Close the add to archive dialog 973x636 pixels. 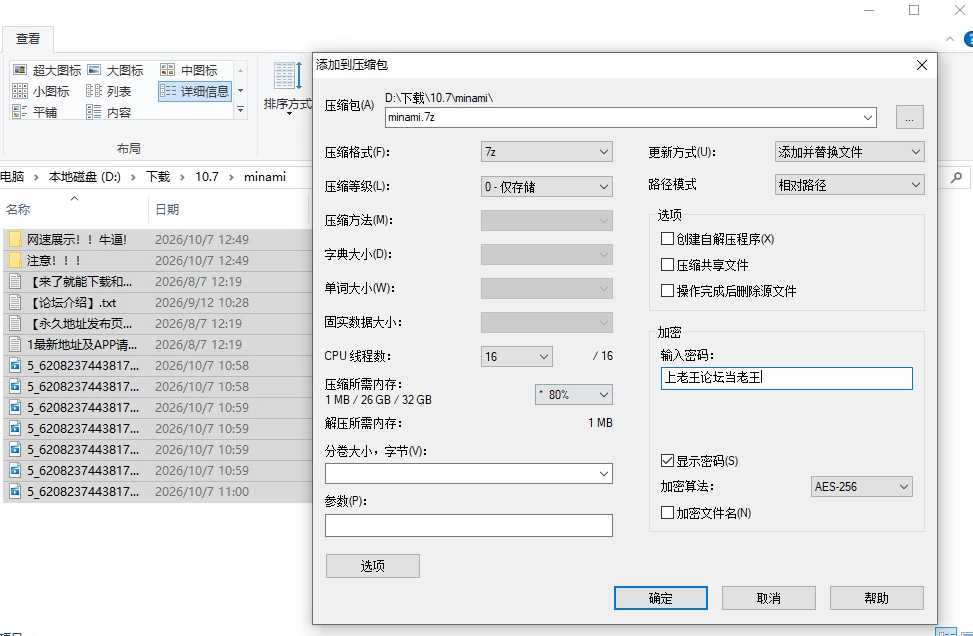922,65
